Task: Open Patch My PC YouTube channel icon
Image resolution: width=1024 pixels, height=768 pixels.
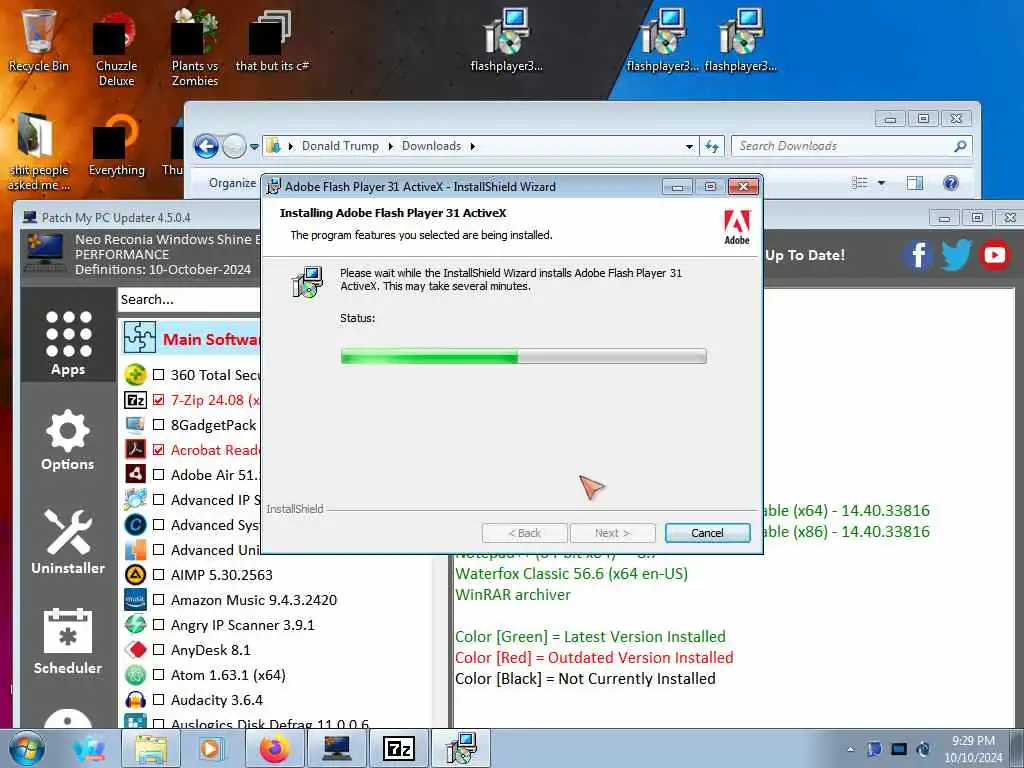Action: [995, 255]
